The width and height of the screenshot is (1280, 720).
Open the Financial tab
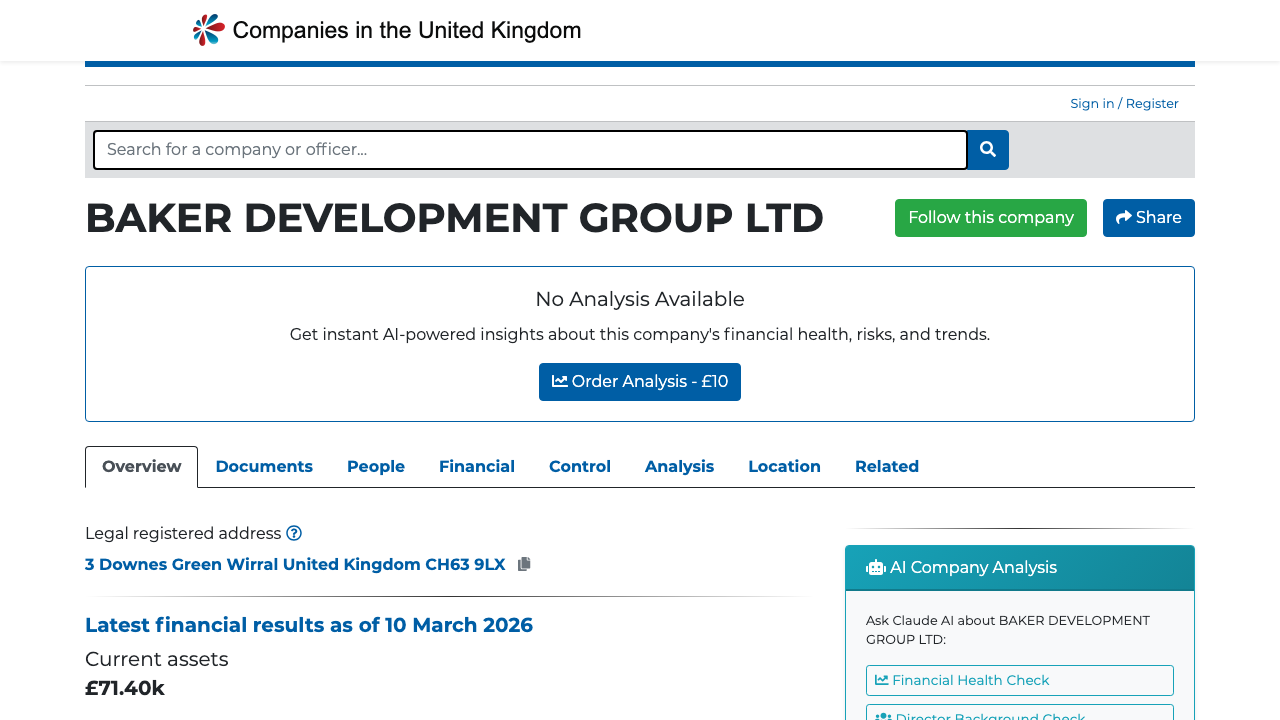coord(477,466)
